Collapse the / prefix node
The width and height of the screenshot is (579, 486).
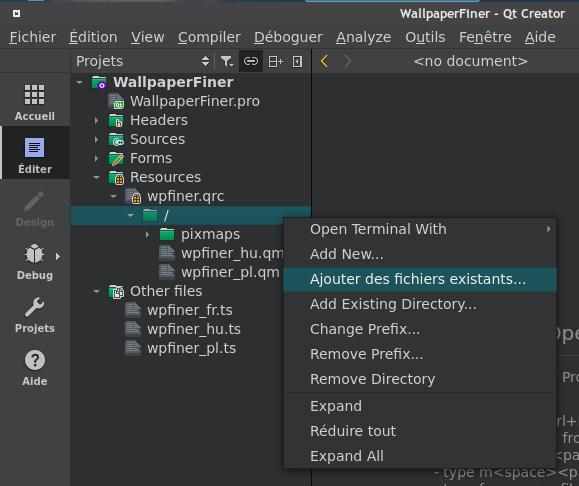(x=130, y=215)
